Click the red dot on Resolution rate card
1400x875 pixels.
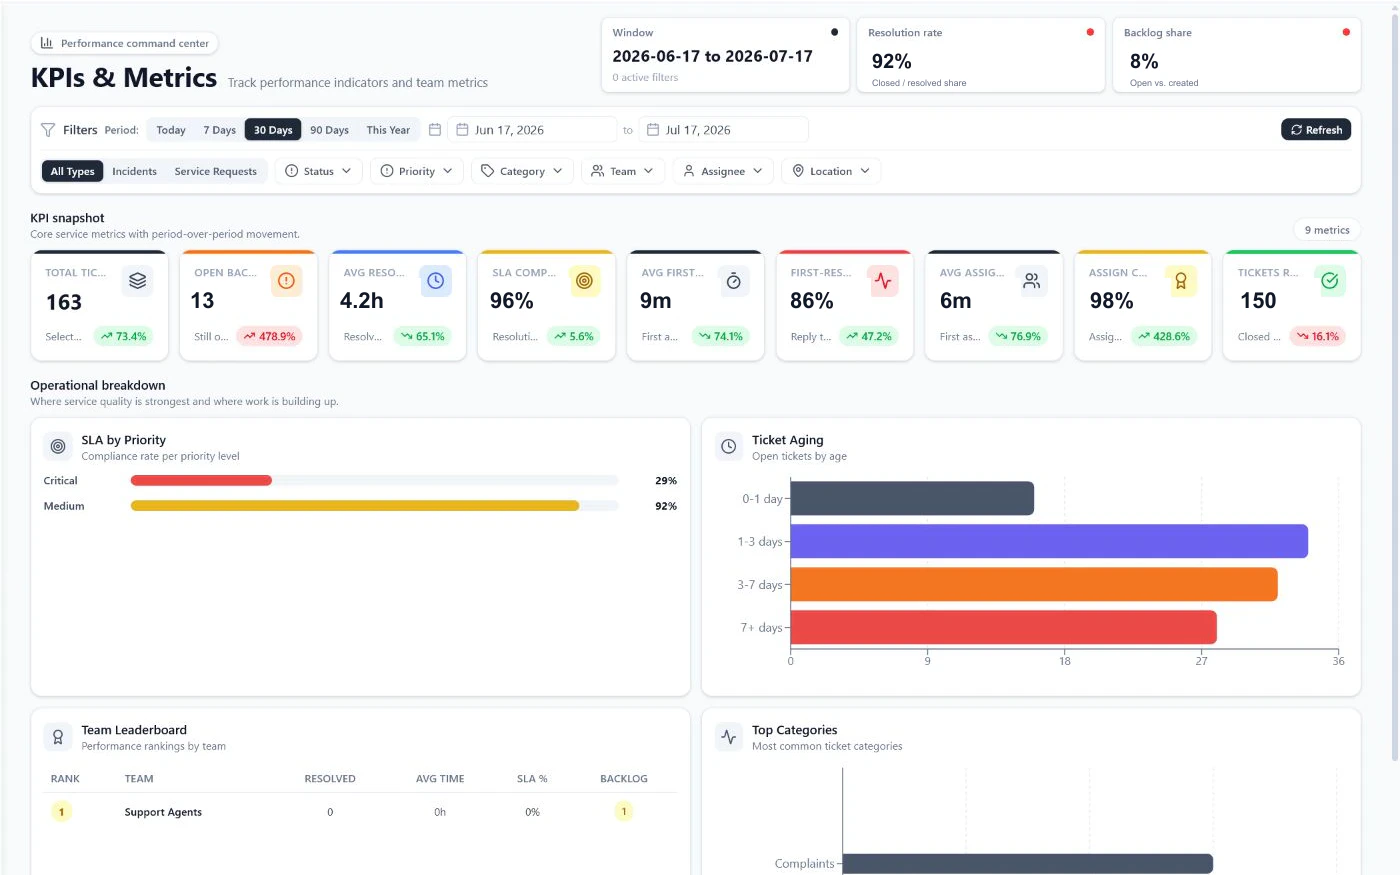(x=1090, y=32)
